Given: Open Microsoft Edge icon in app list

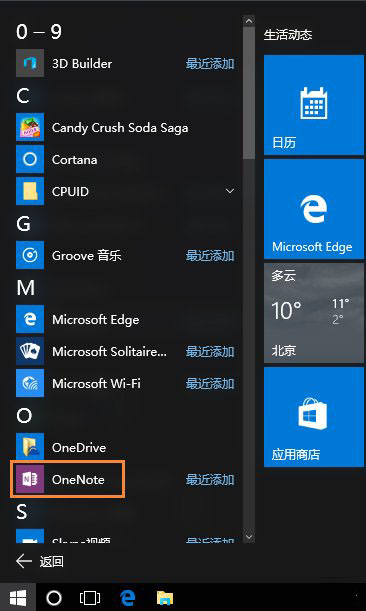Looking at the screenshot, I should pyautogui.click(x=30, y=319).
